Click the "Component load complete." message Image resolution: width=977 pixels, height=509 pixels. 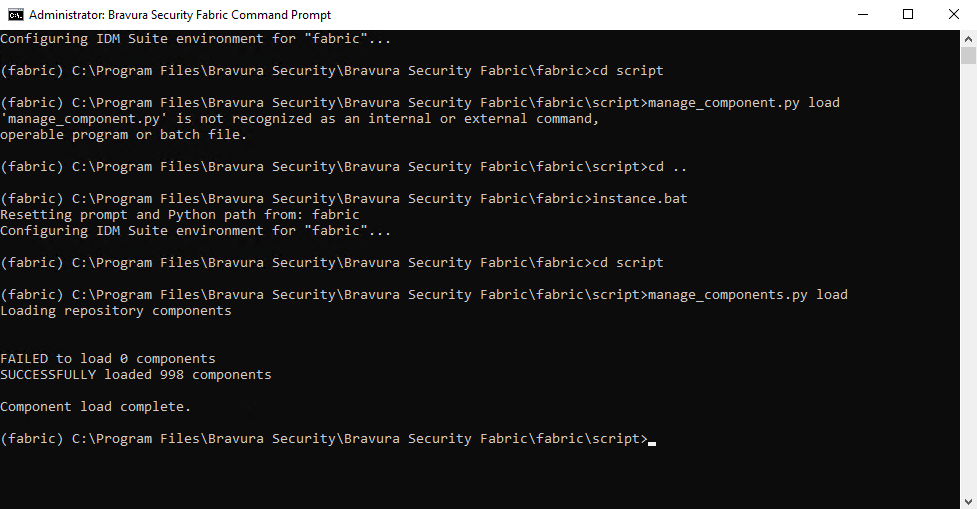point(96,407)
